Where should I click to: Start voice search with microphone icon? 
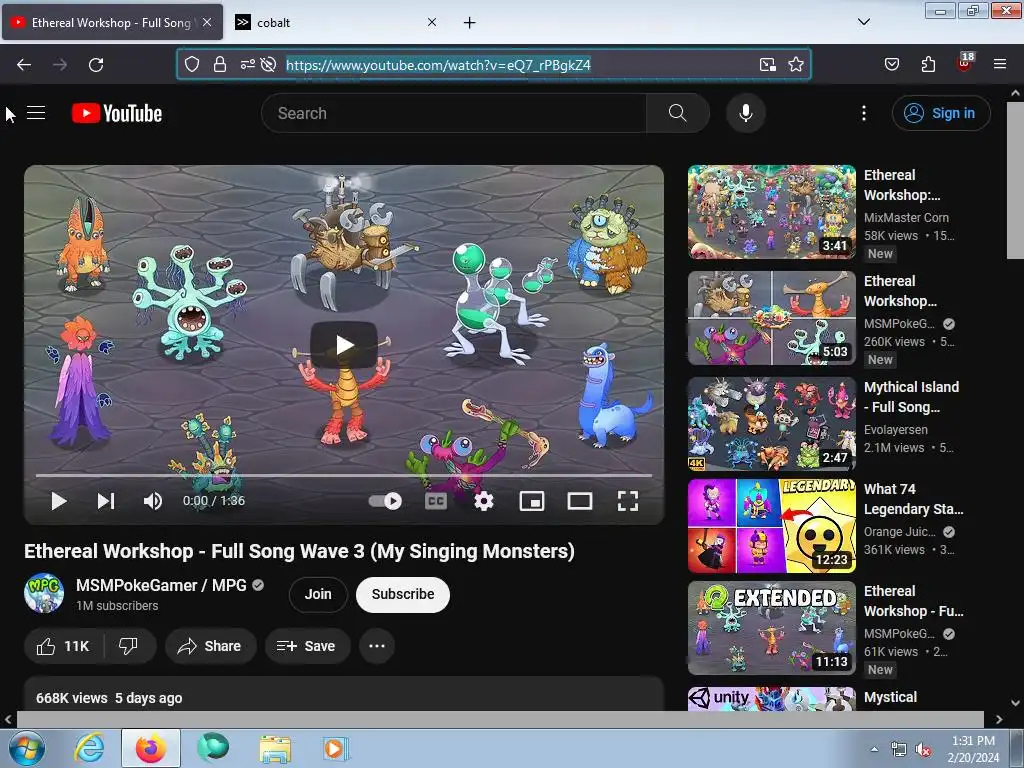[746, 113]
